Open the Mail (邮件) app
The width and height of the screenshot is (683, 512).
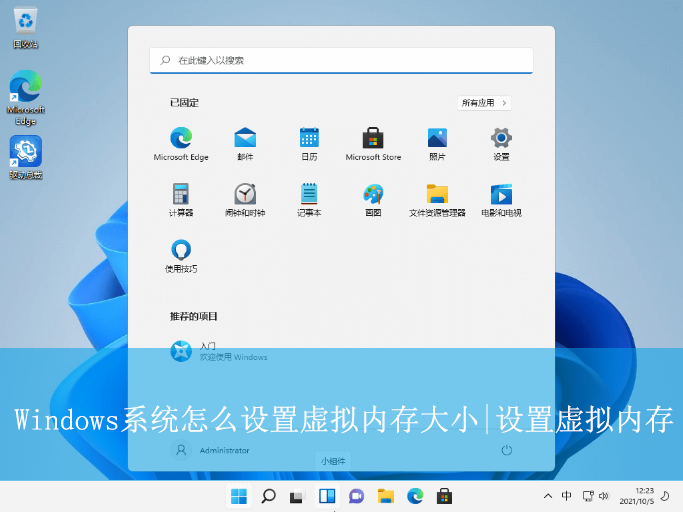[245, 144]
